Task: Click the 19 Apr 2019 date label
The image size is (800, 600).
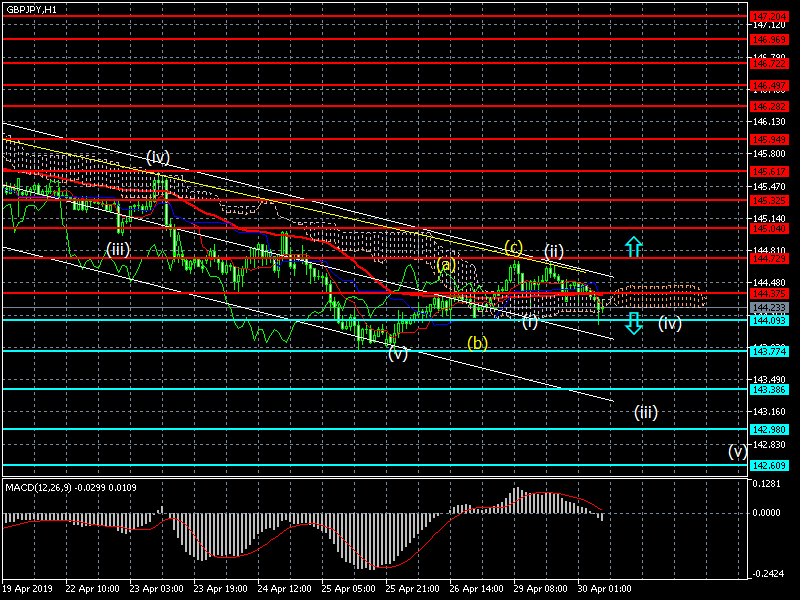Action: (28, 589)
